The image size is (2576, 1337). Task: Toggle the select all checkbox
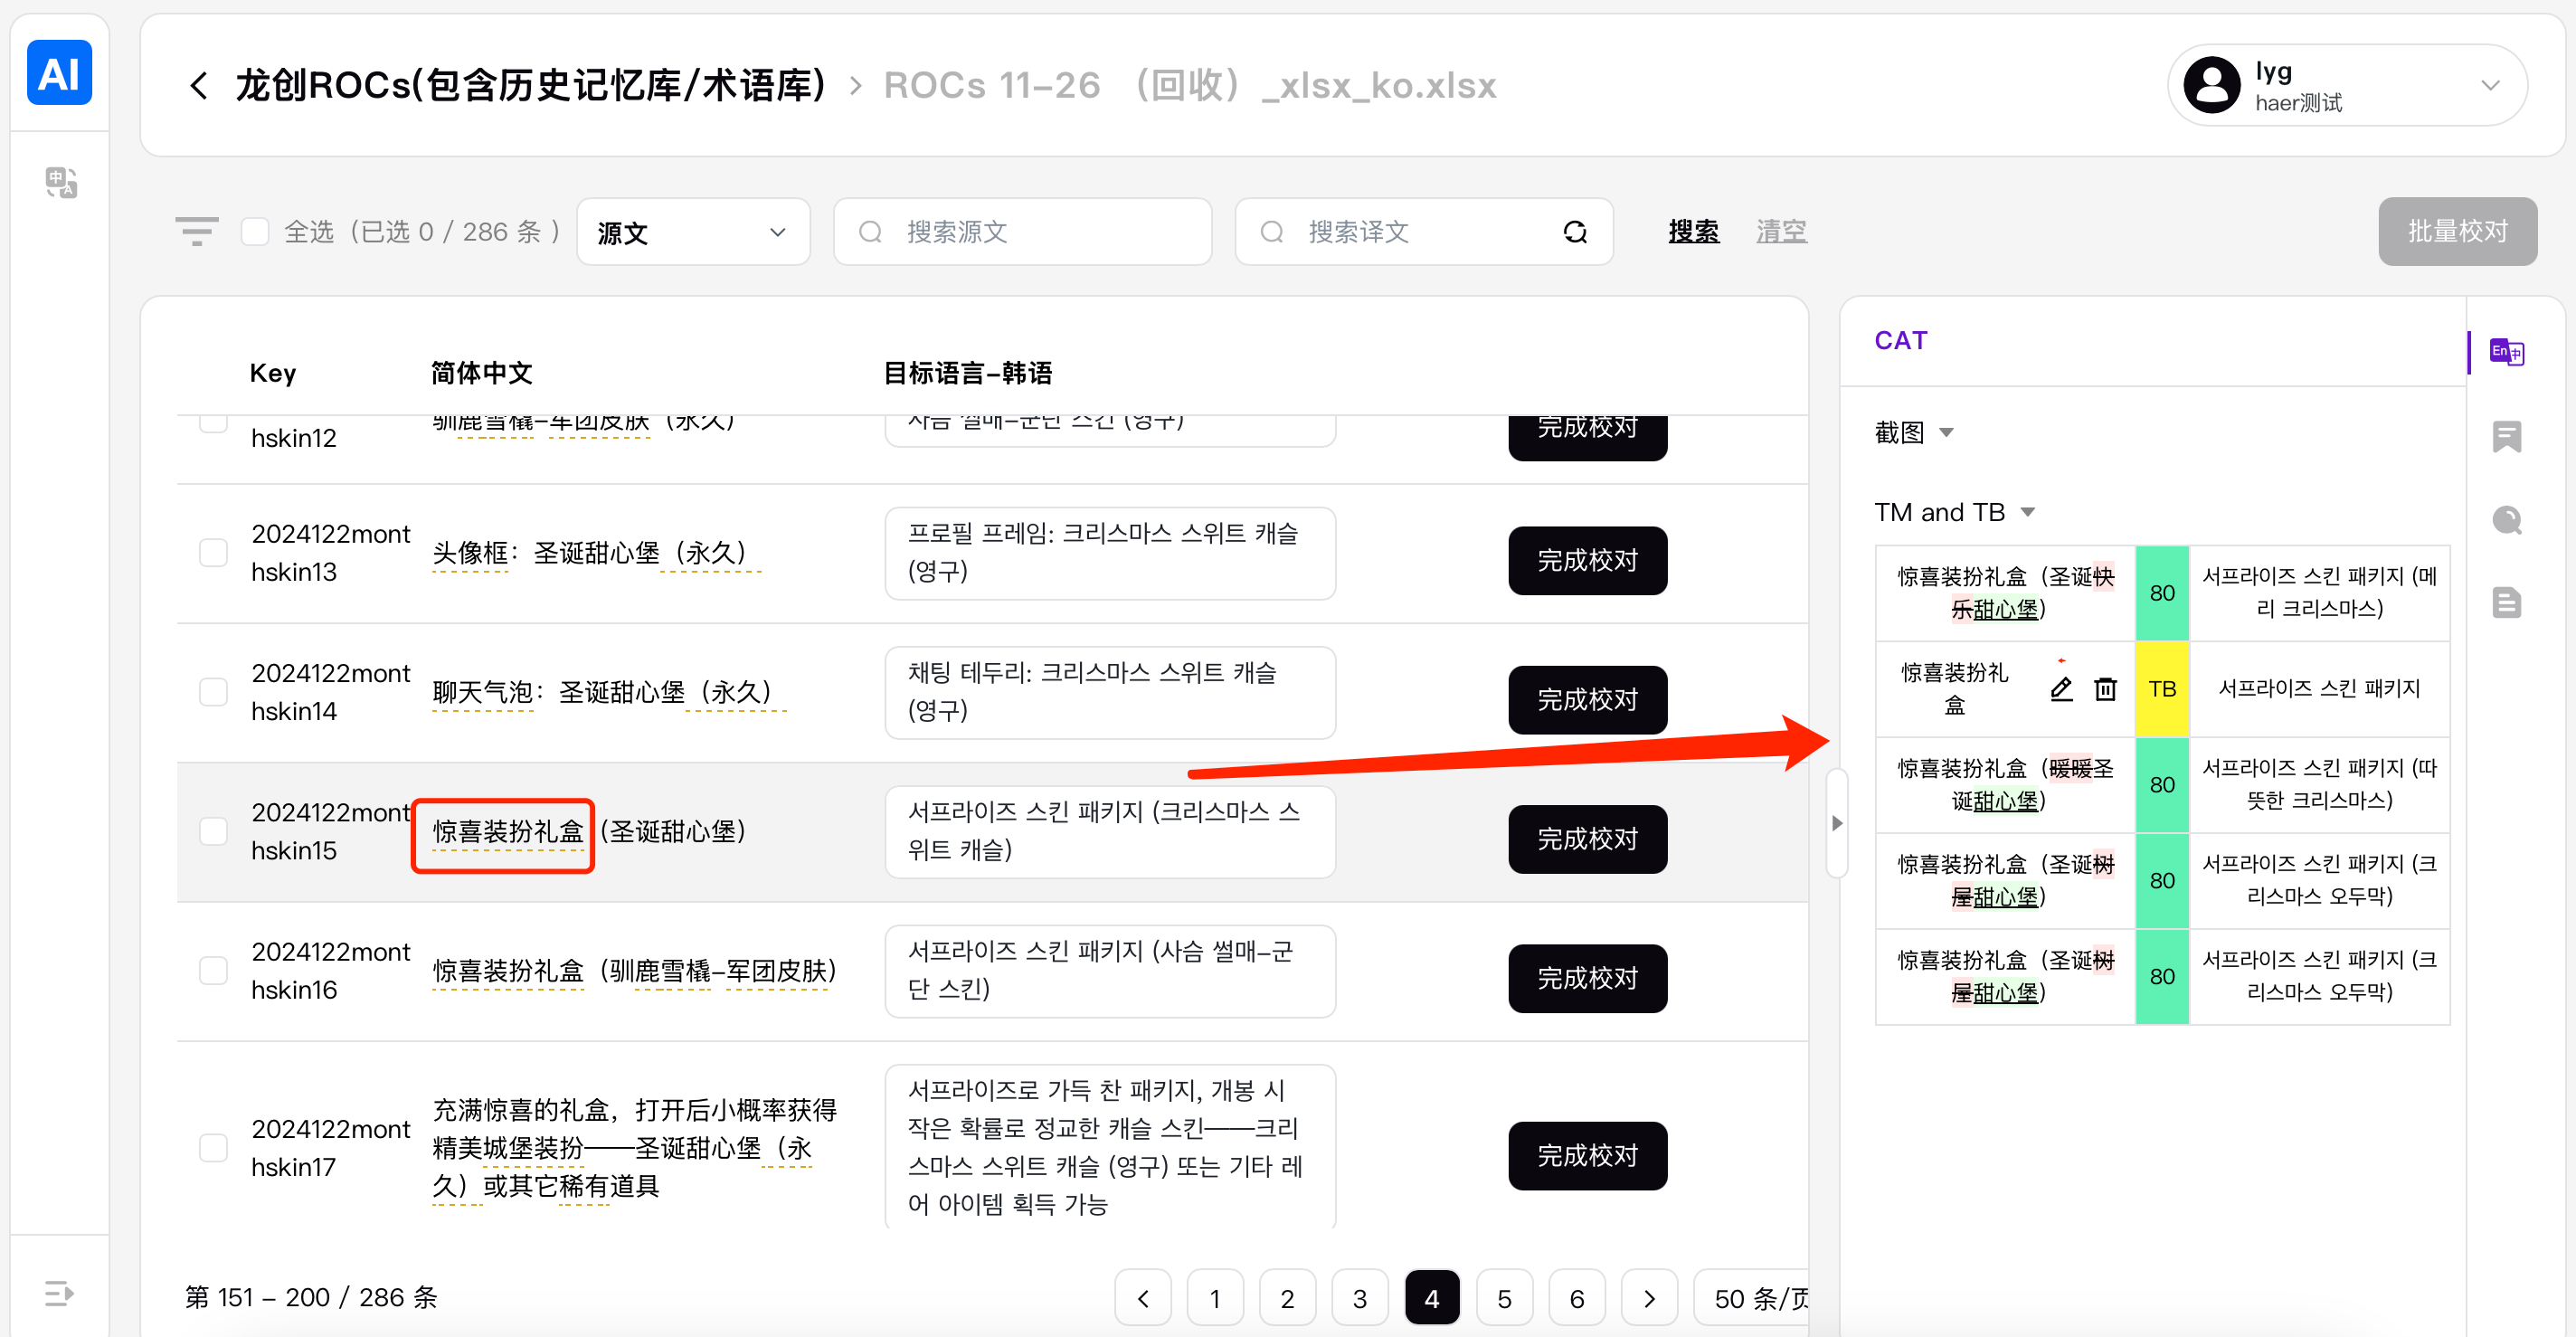click(255, 232)
